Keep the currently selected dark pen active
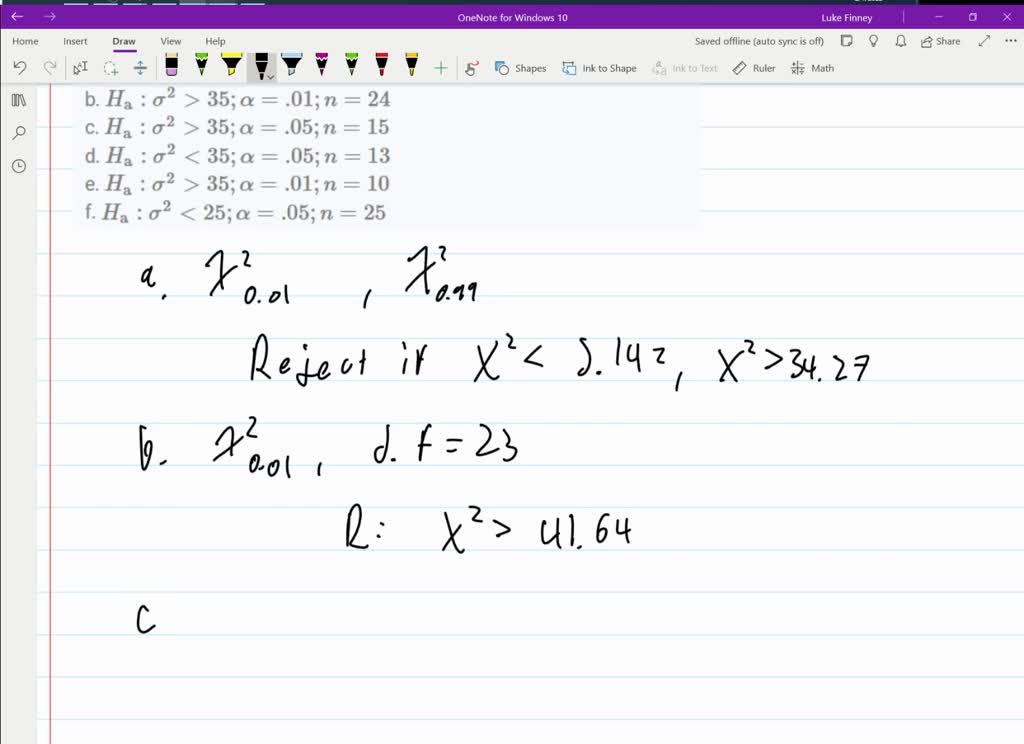Screen dimensions: 1024x744 click(260, 67)
